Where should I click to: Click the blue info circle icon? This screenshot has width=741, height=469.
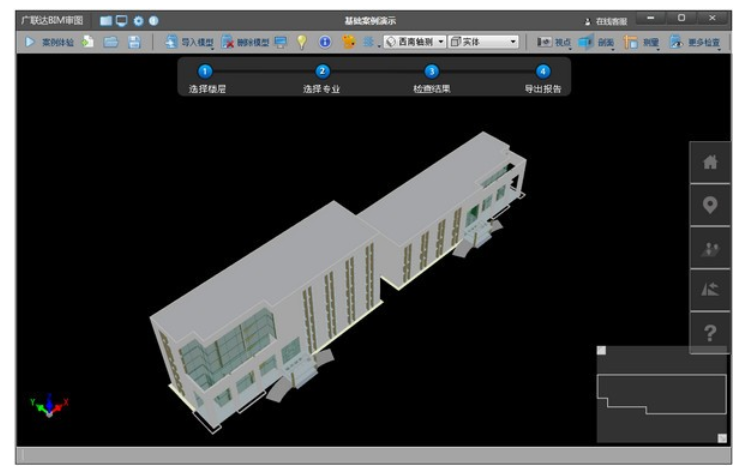[325, 42]
